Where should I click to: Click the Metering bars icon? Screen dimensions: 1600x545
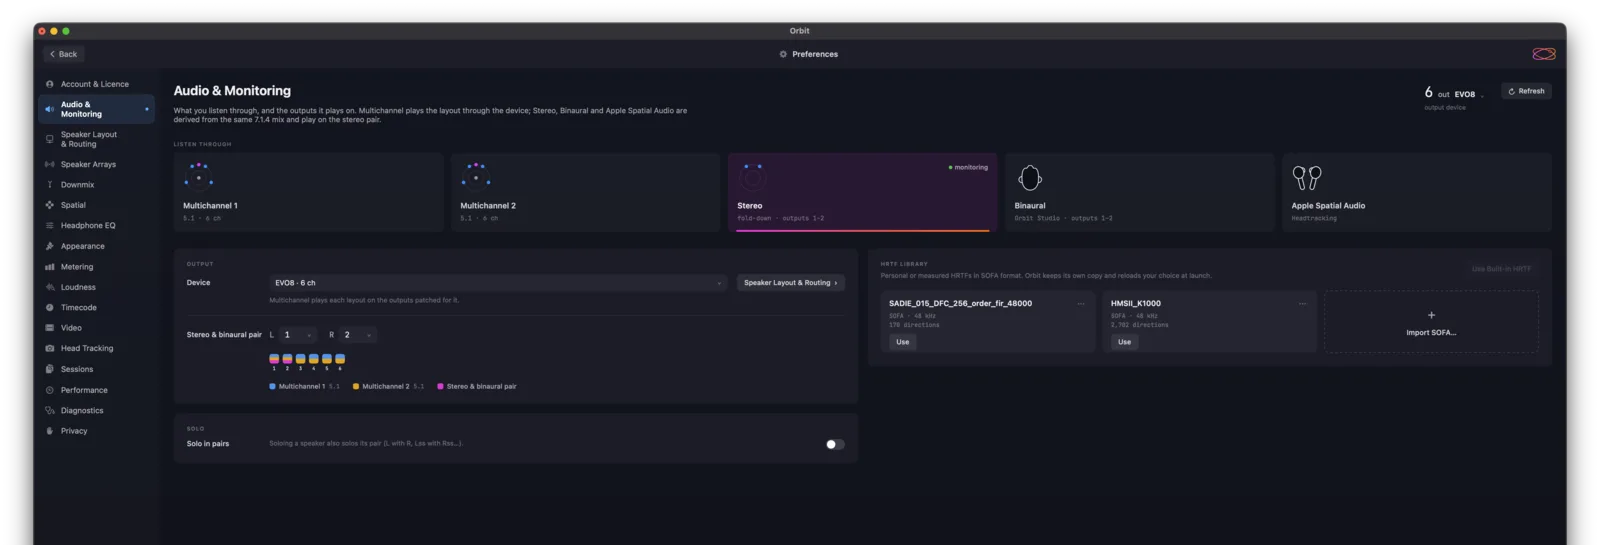(50, 267)
